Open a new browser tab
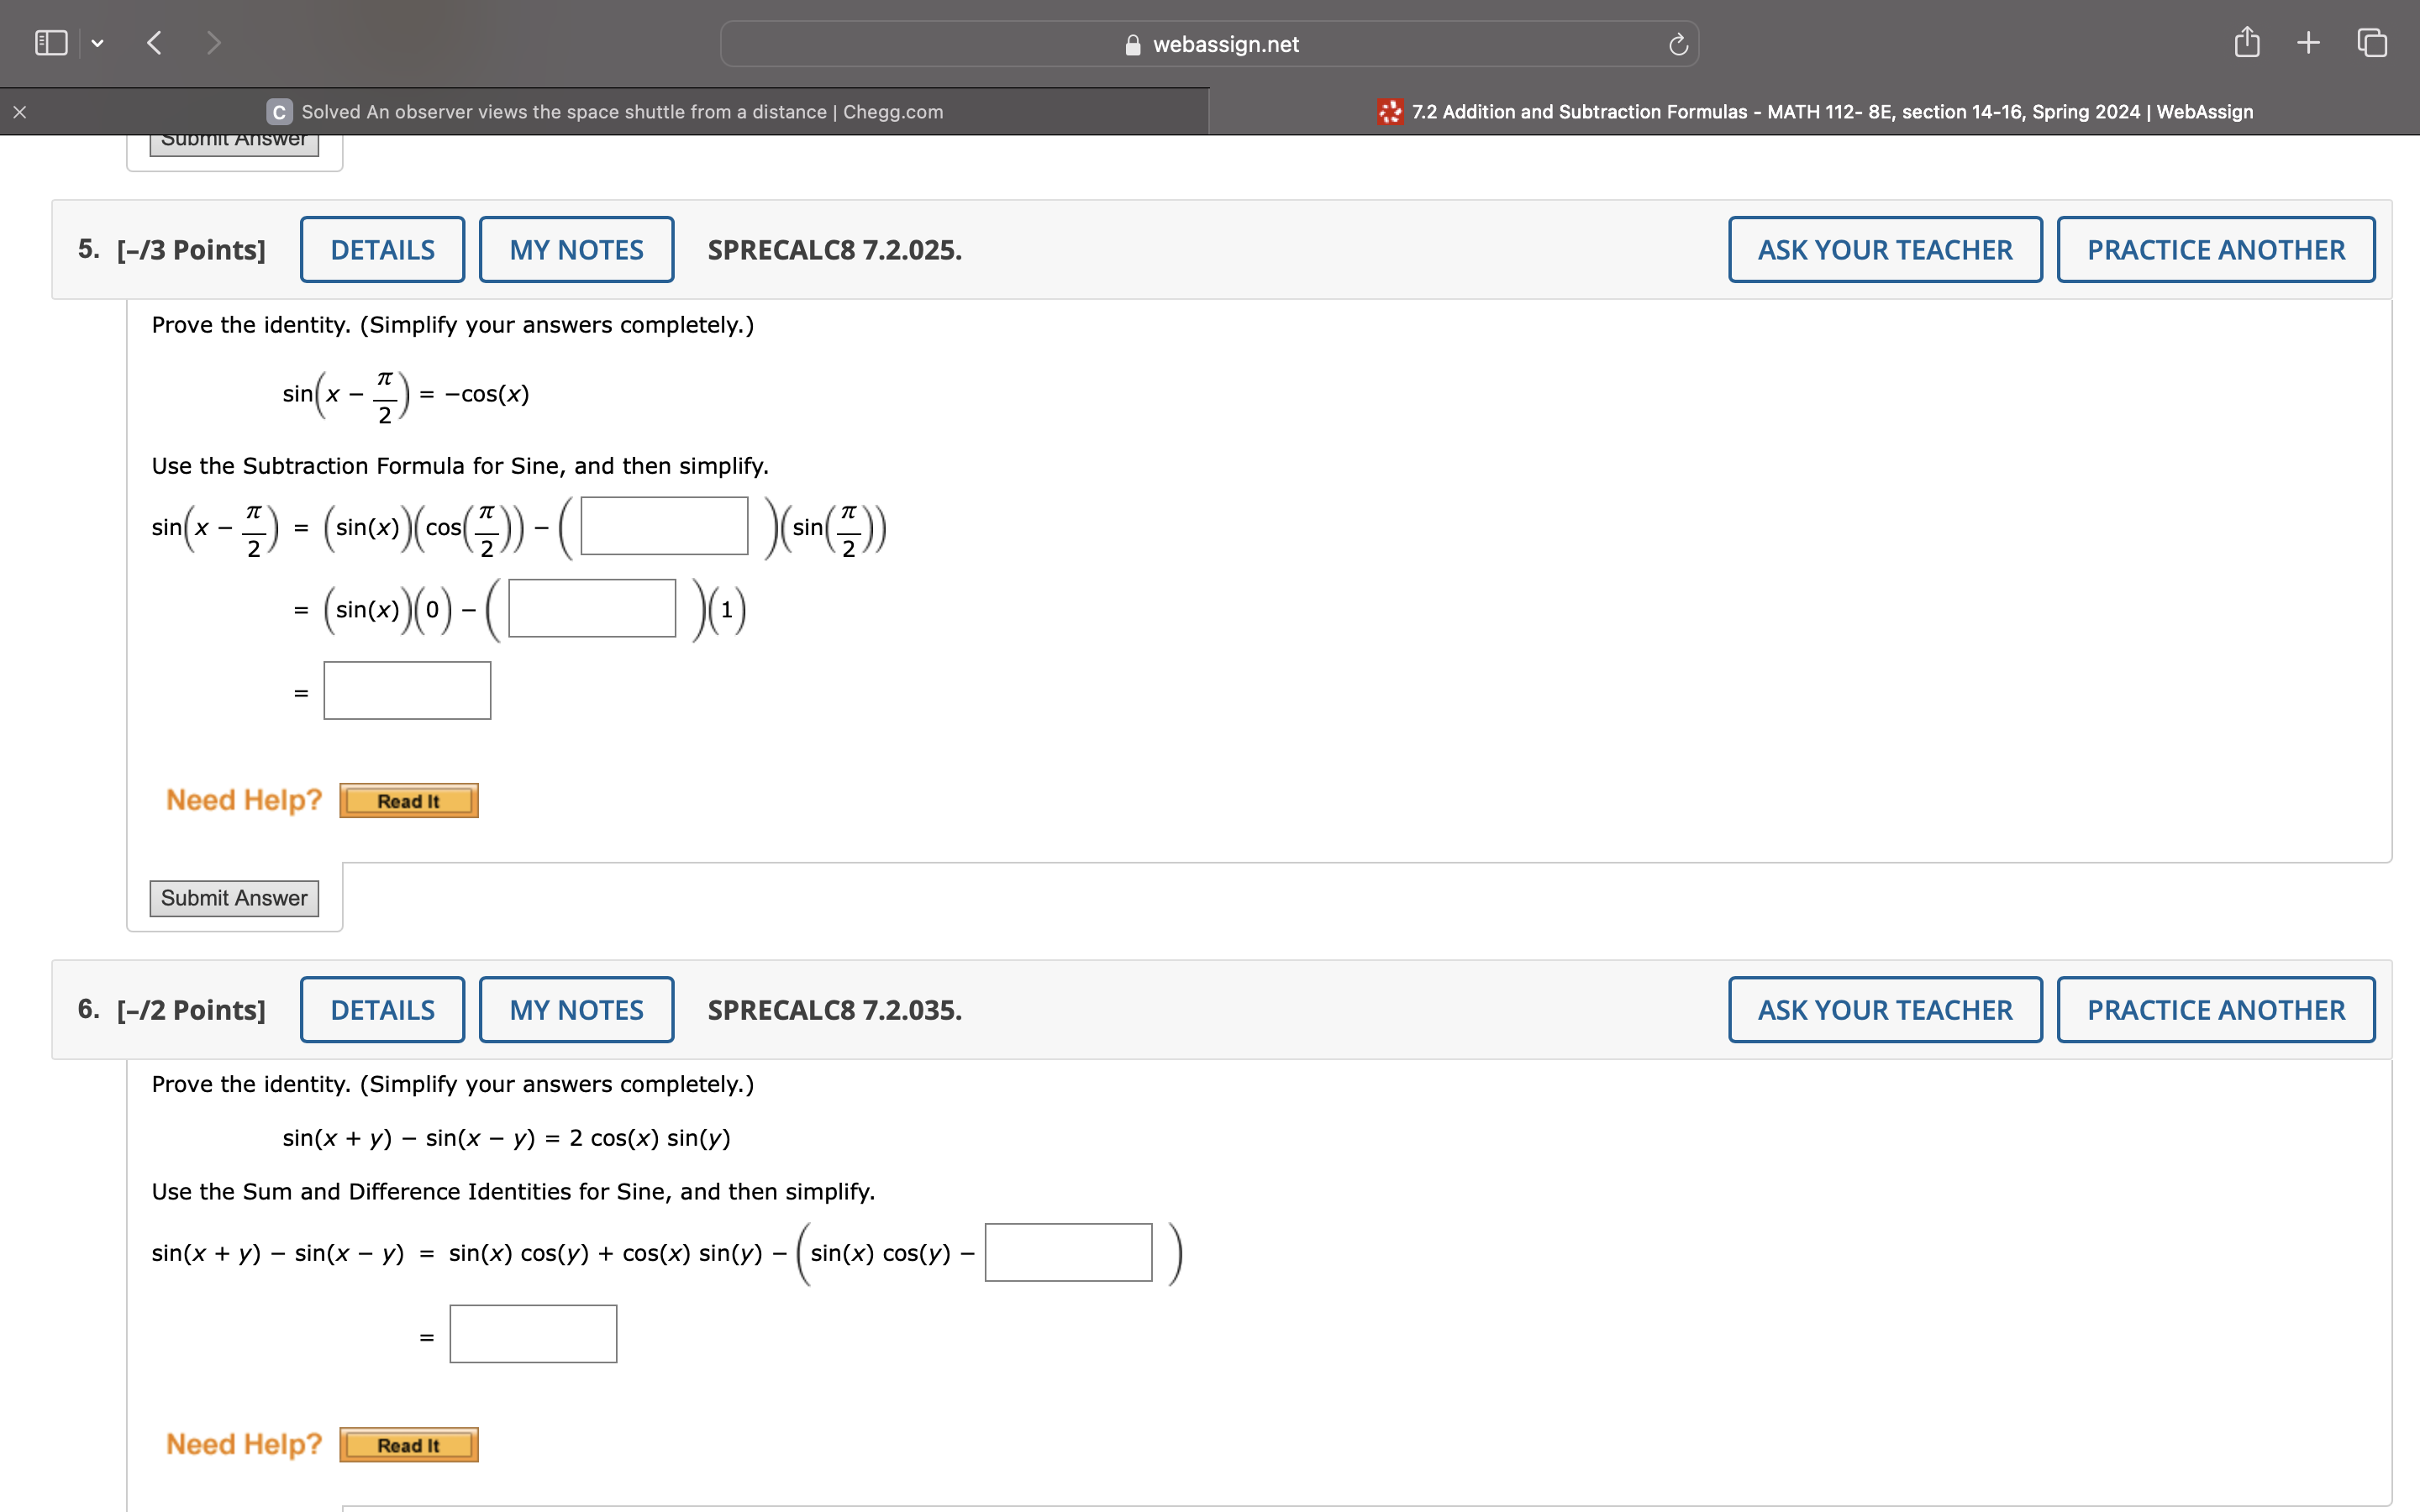The width and height of the screenshot is (2420, 1512). click(x=2308, y=42)
